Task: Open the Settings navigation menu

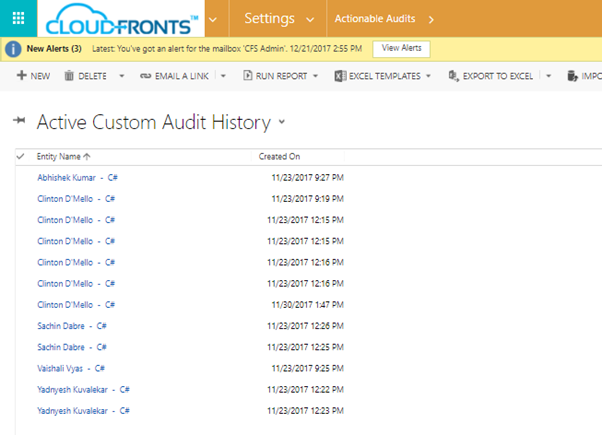Action: tap(270, 18)
